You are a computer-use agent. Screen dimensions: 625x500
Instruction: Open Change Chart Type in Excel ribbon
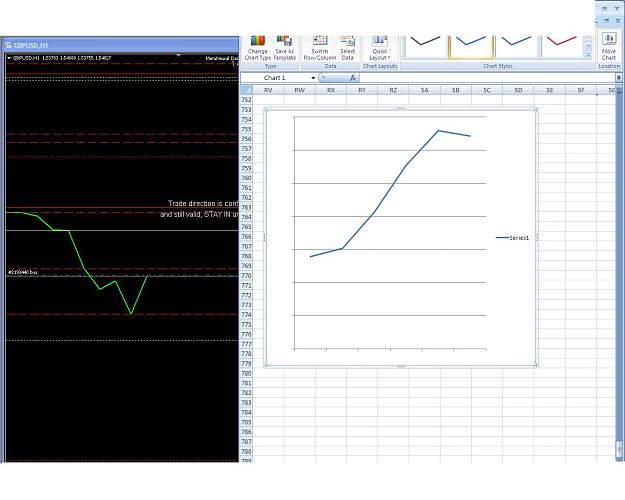click(x=257, y=48)
